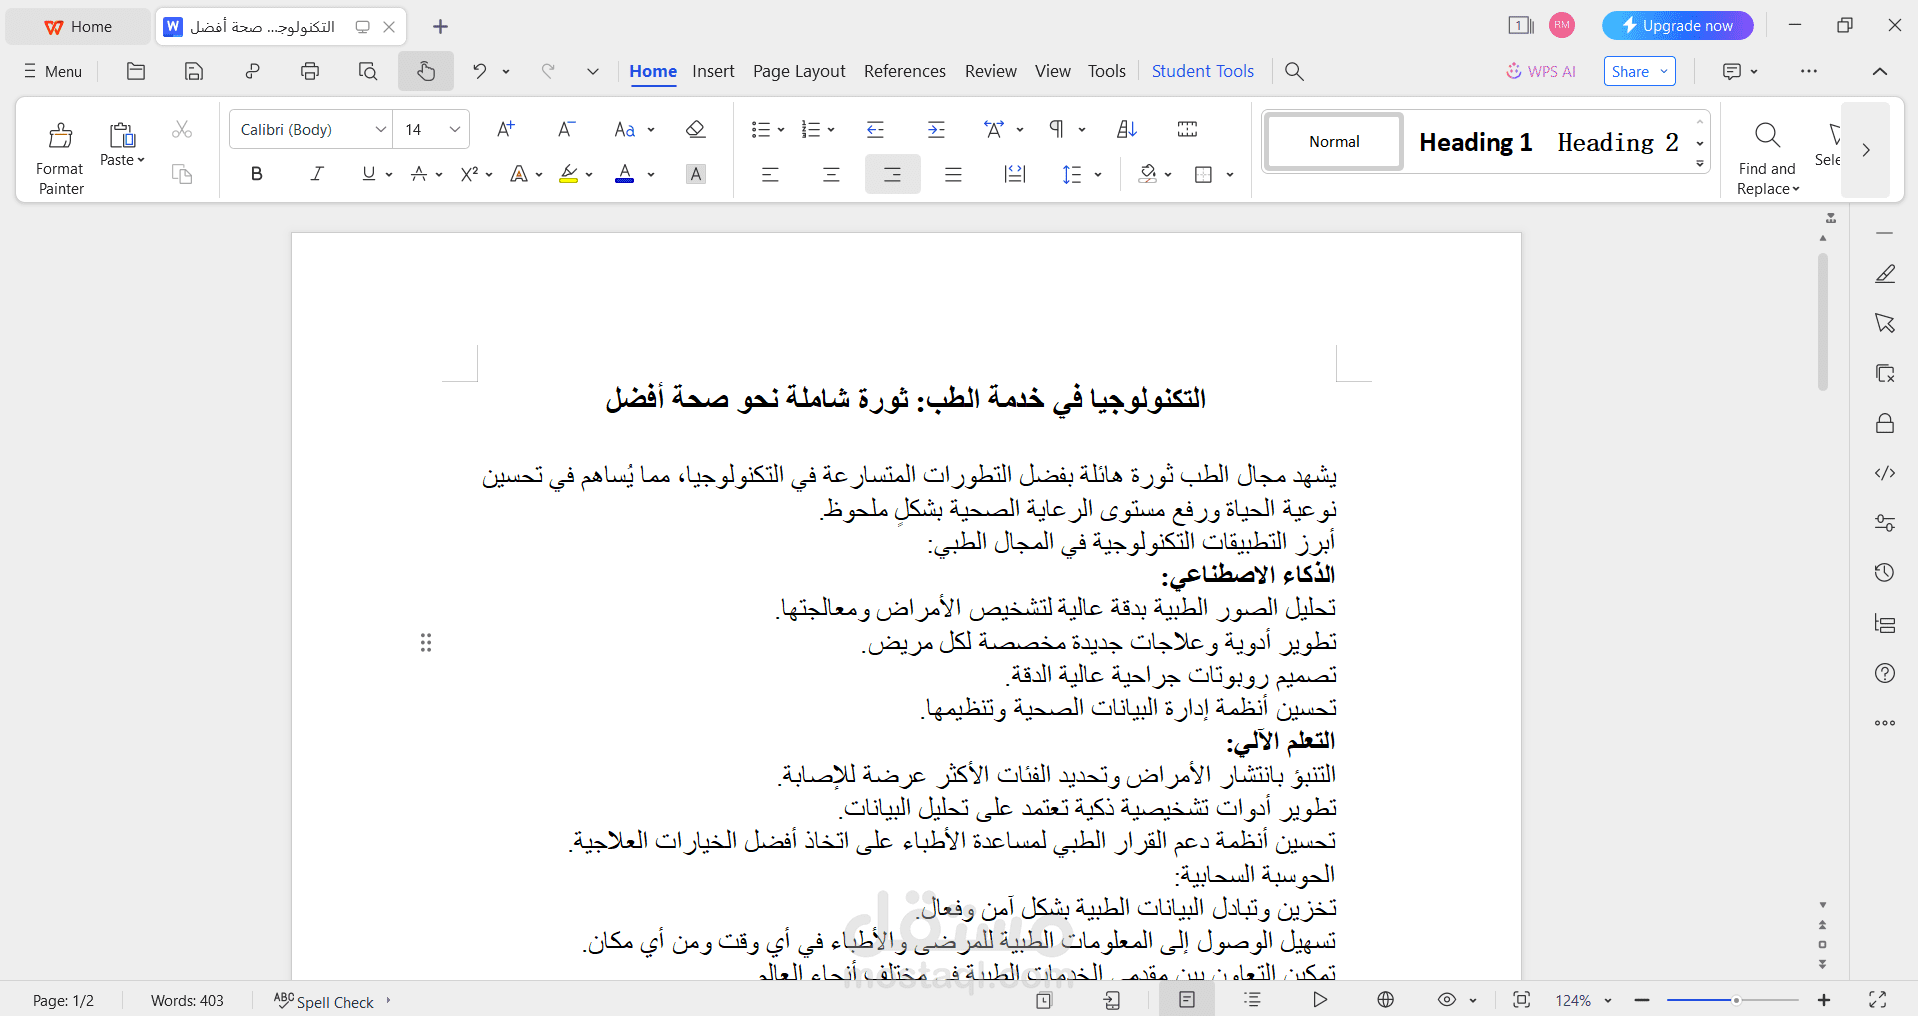
Task: Click the Increase Font Size icon
Action: [x=506, y=129]
